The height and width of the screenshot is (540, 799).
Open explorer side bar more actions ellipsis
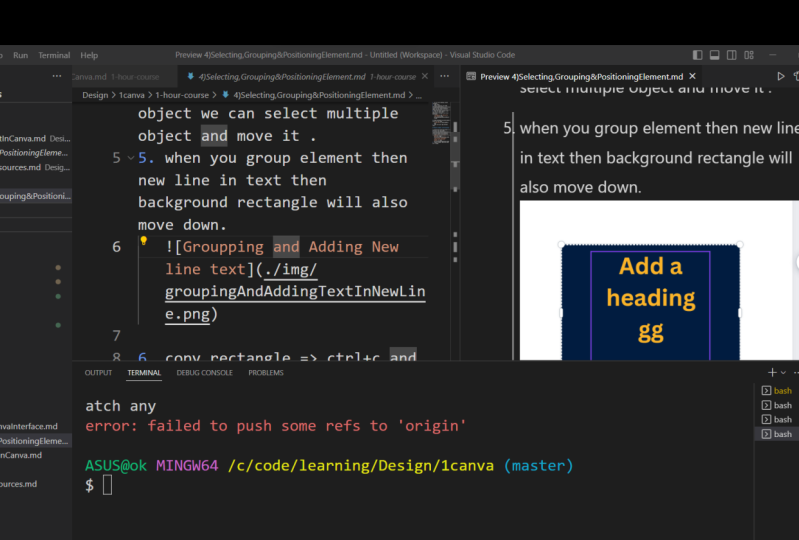57,76
